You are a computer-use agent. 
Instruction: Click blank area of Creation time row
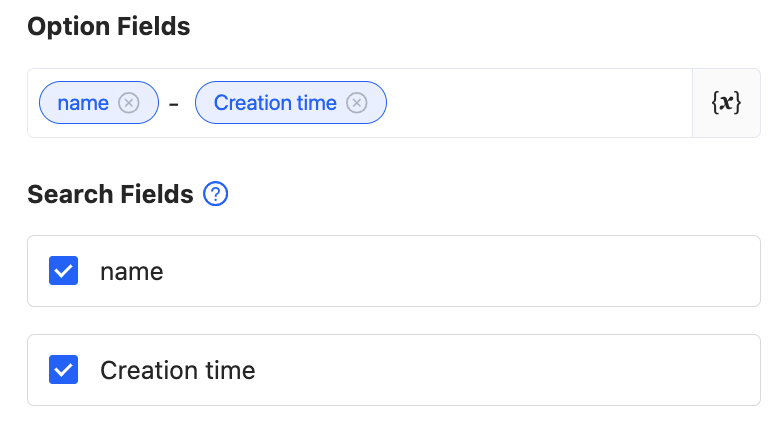[x=500, y=371]
